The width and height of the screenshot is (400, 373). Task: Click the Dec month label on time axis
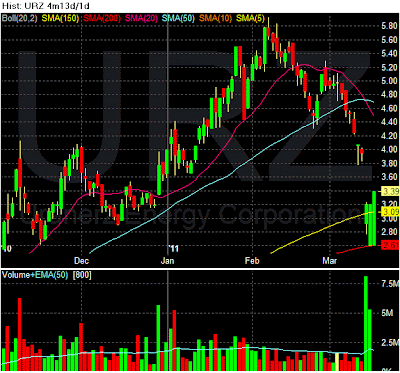click(x=82, y=260)
